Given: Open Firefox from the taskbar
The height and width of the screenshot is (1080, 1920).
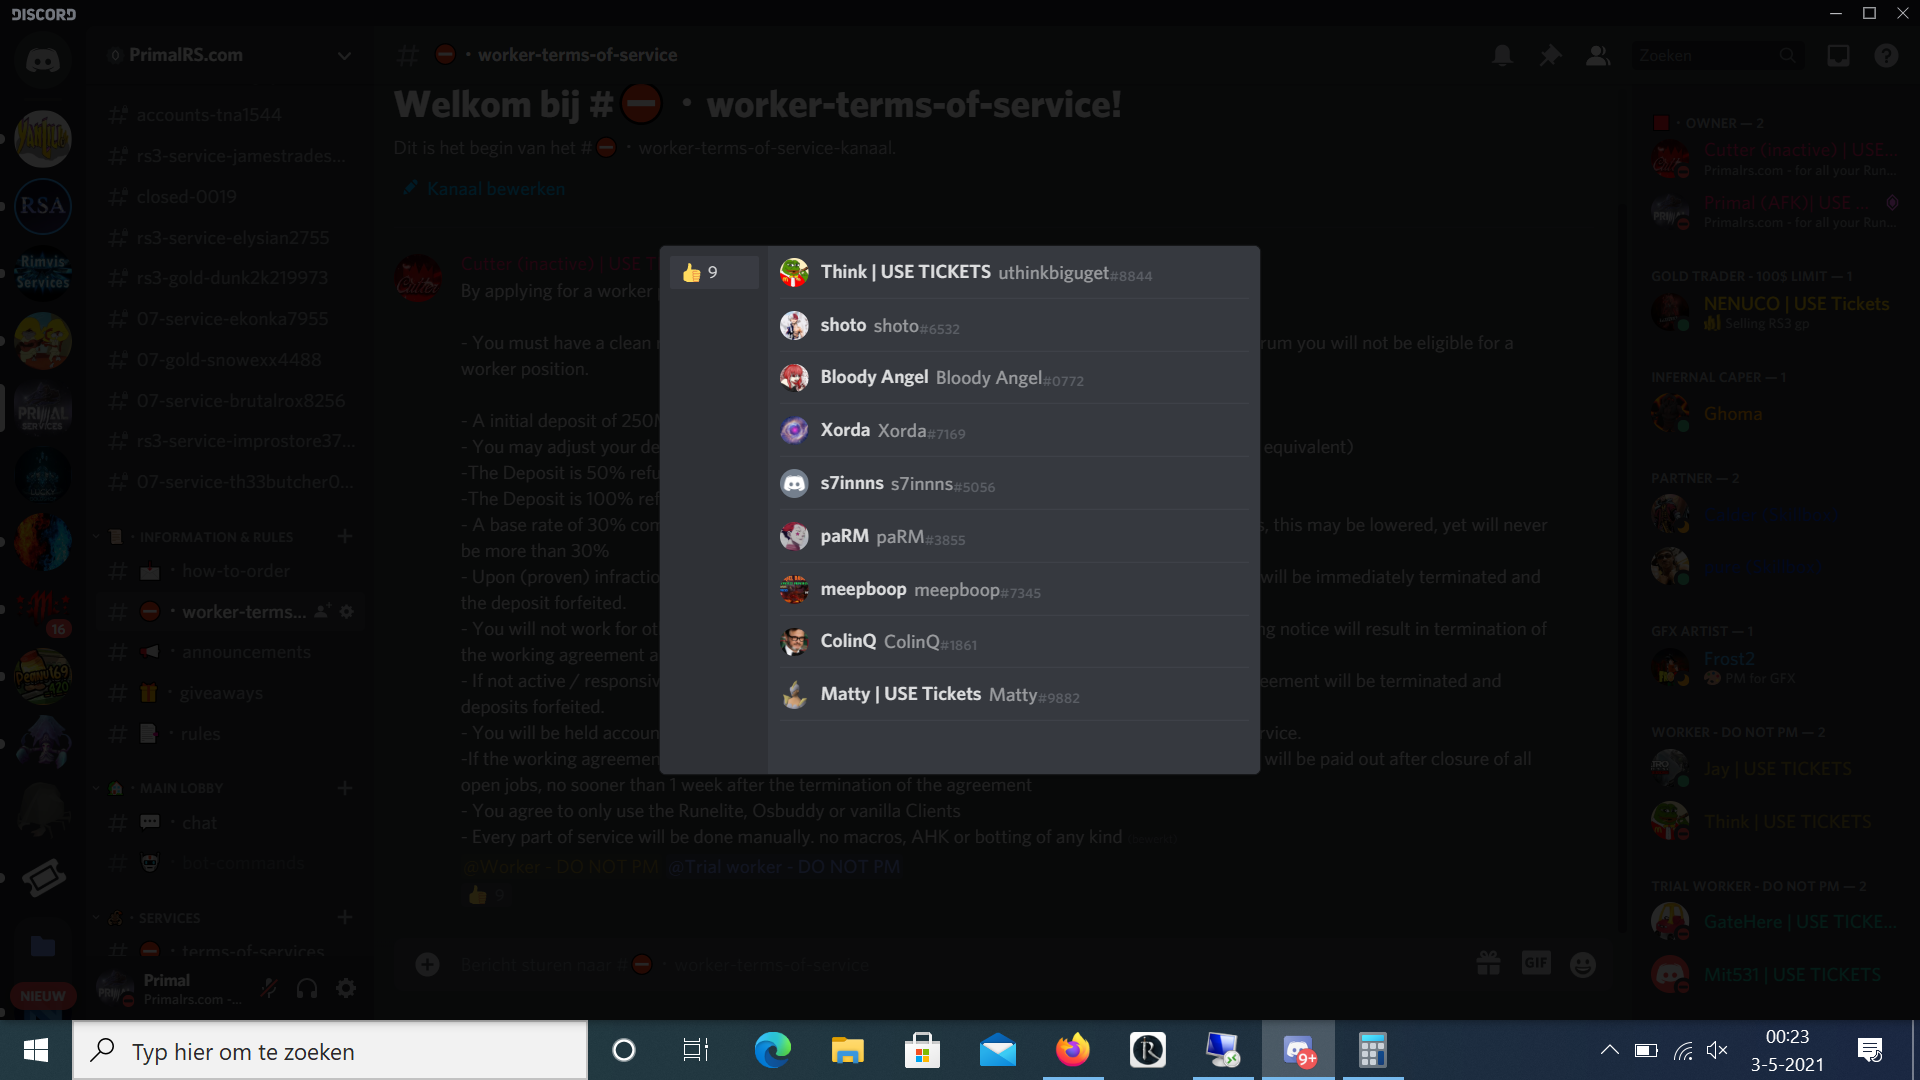Looking at the screenshot, I should point(1072,1050).
